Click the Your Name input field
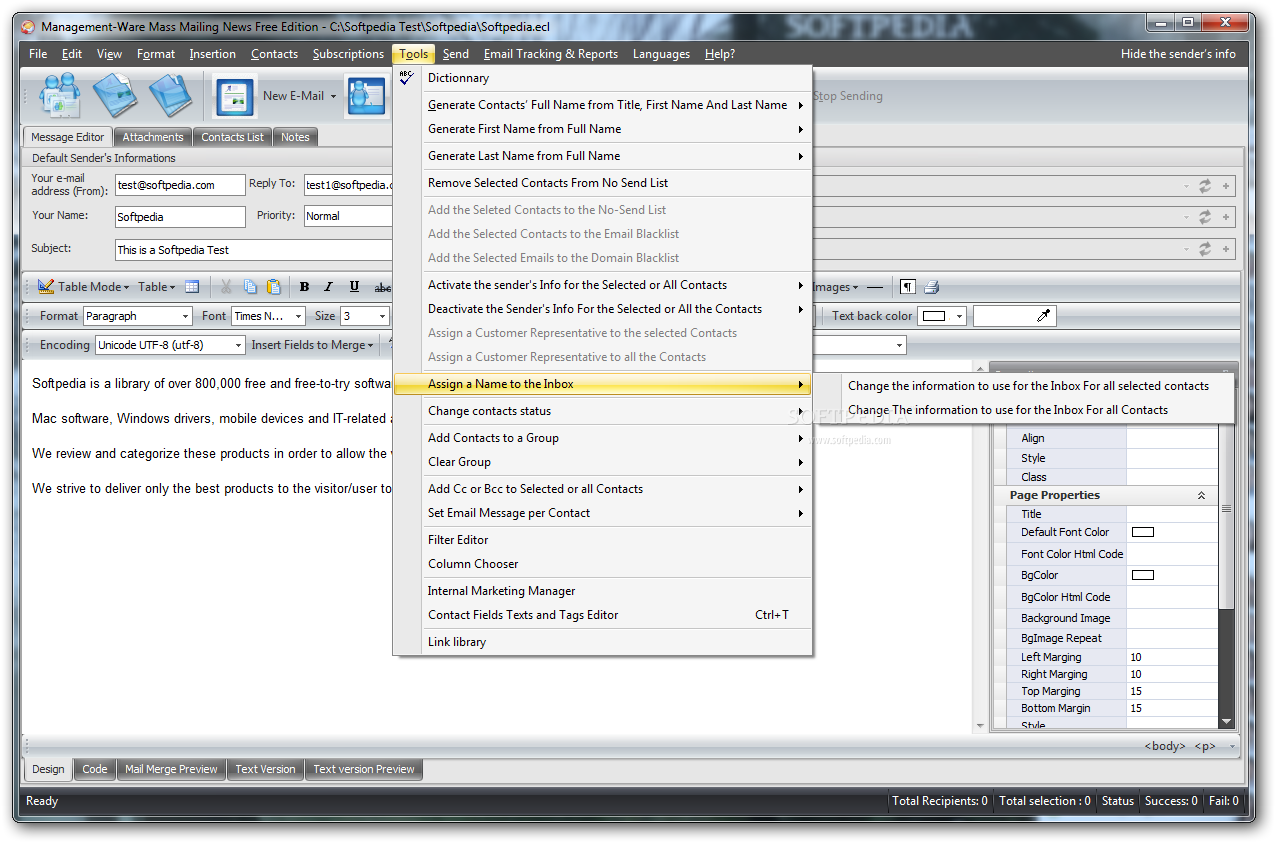Viewport: 1276px width, 843px height. pyautogui.click(x=180, y=217)
